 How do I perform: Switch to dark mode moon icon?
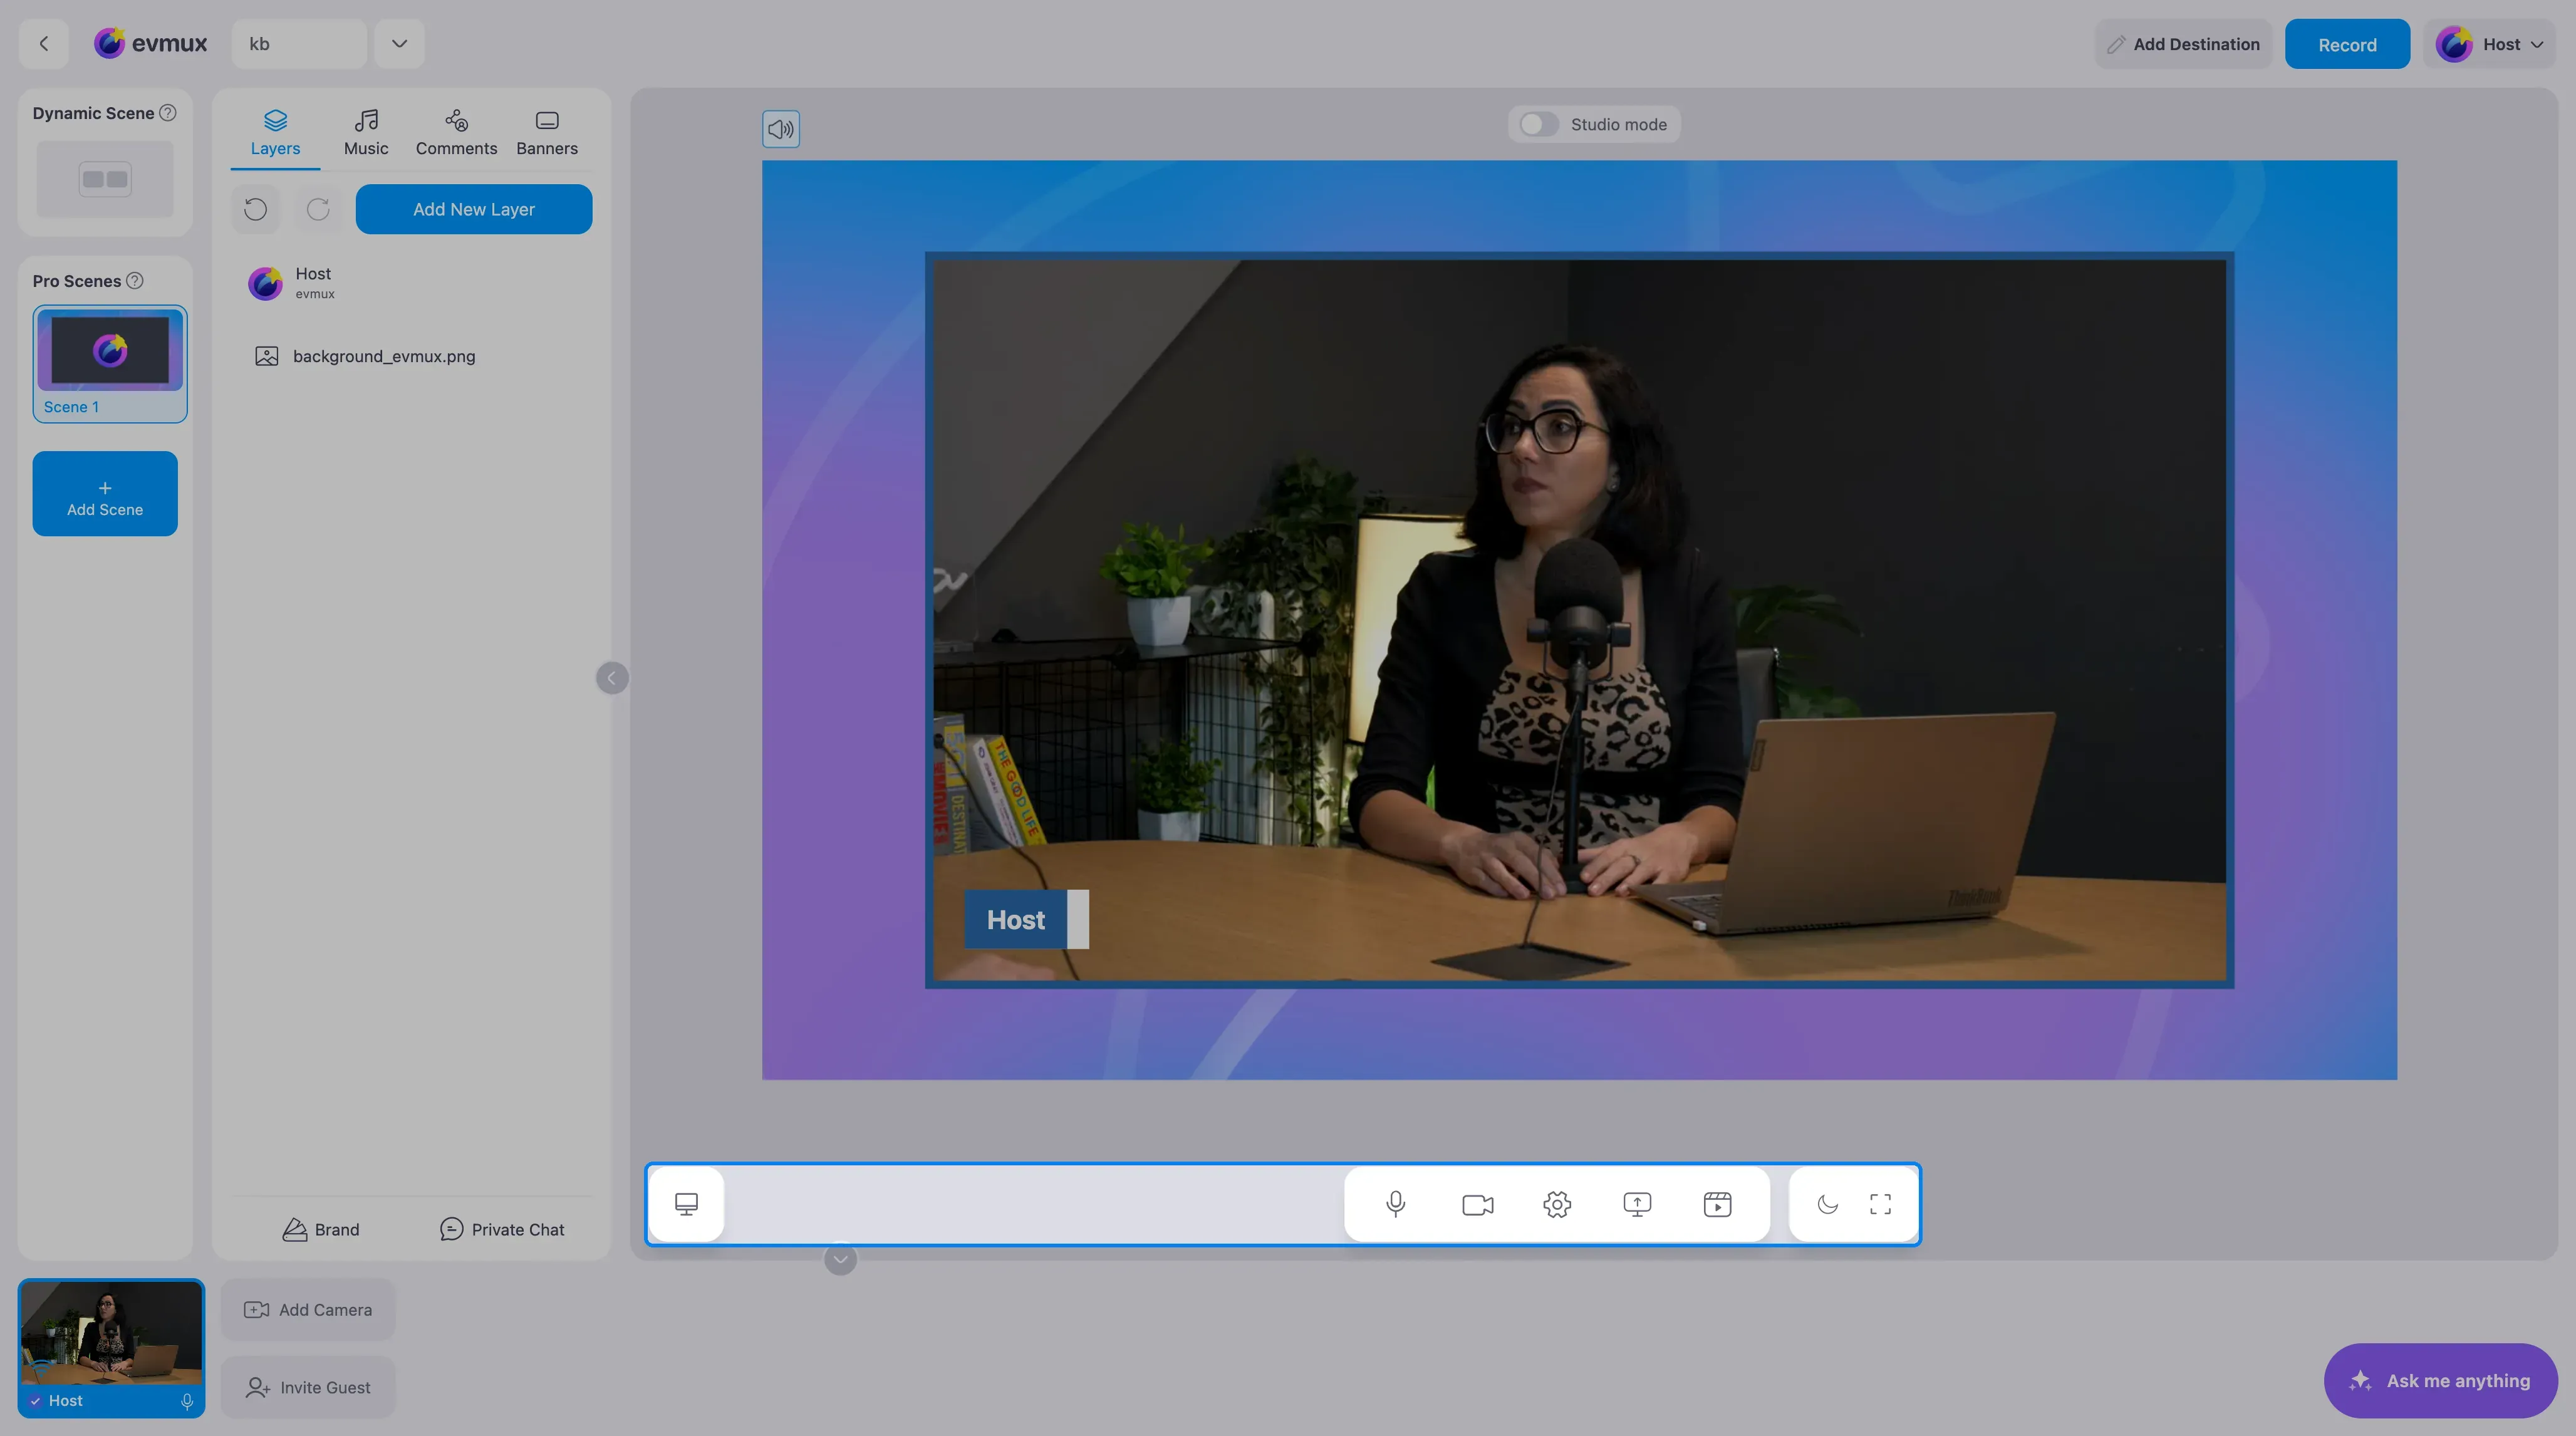click(x=1827, y=1204)
